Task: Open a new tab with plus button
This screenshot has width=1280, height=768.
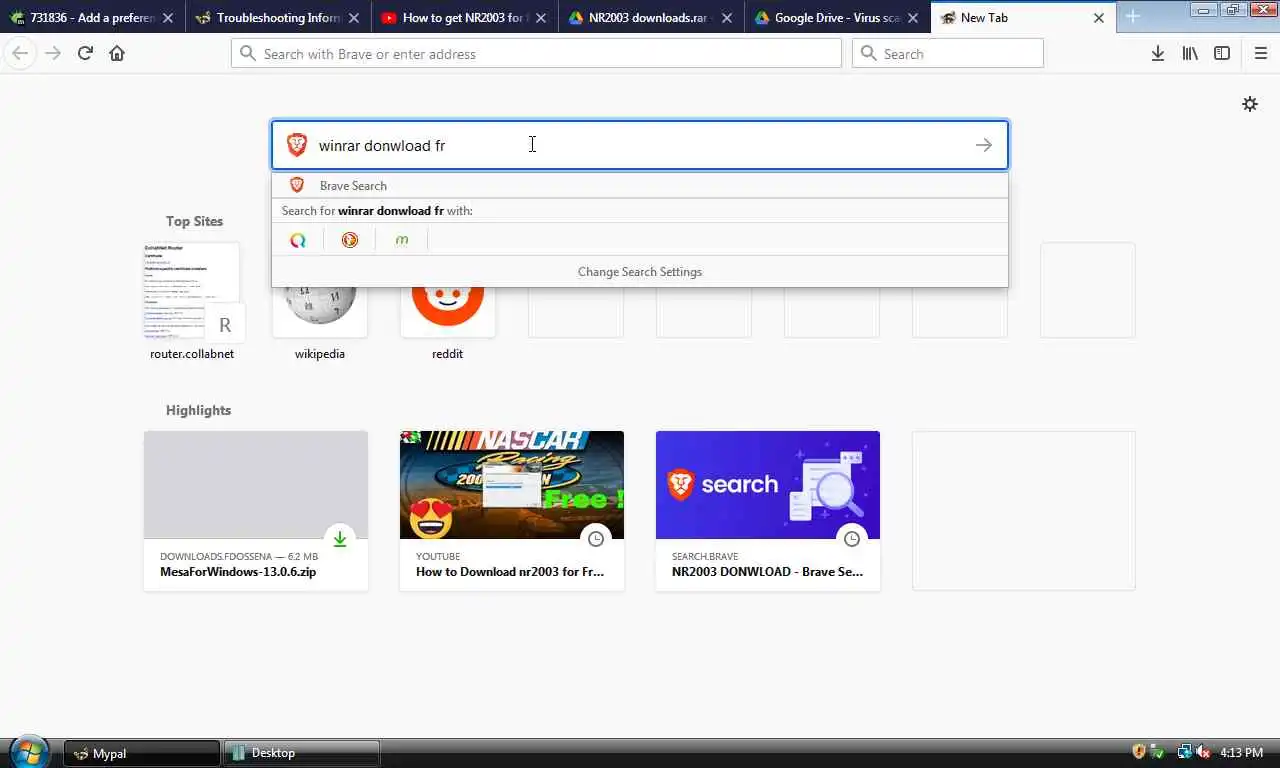Action: (x=1132, y=17)
